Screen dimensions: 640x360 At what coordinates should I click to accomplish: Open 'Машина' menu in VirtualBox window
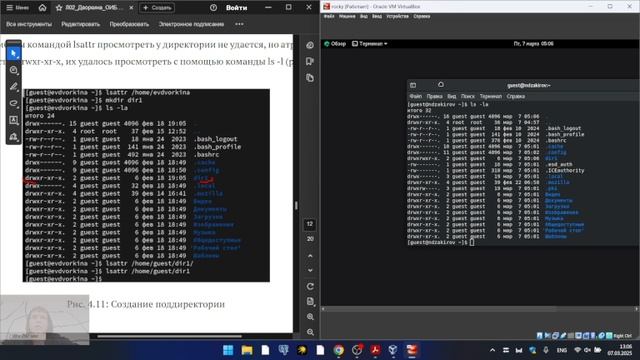[347, 16]
